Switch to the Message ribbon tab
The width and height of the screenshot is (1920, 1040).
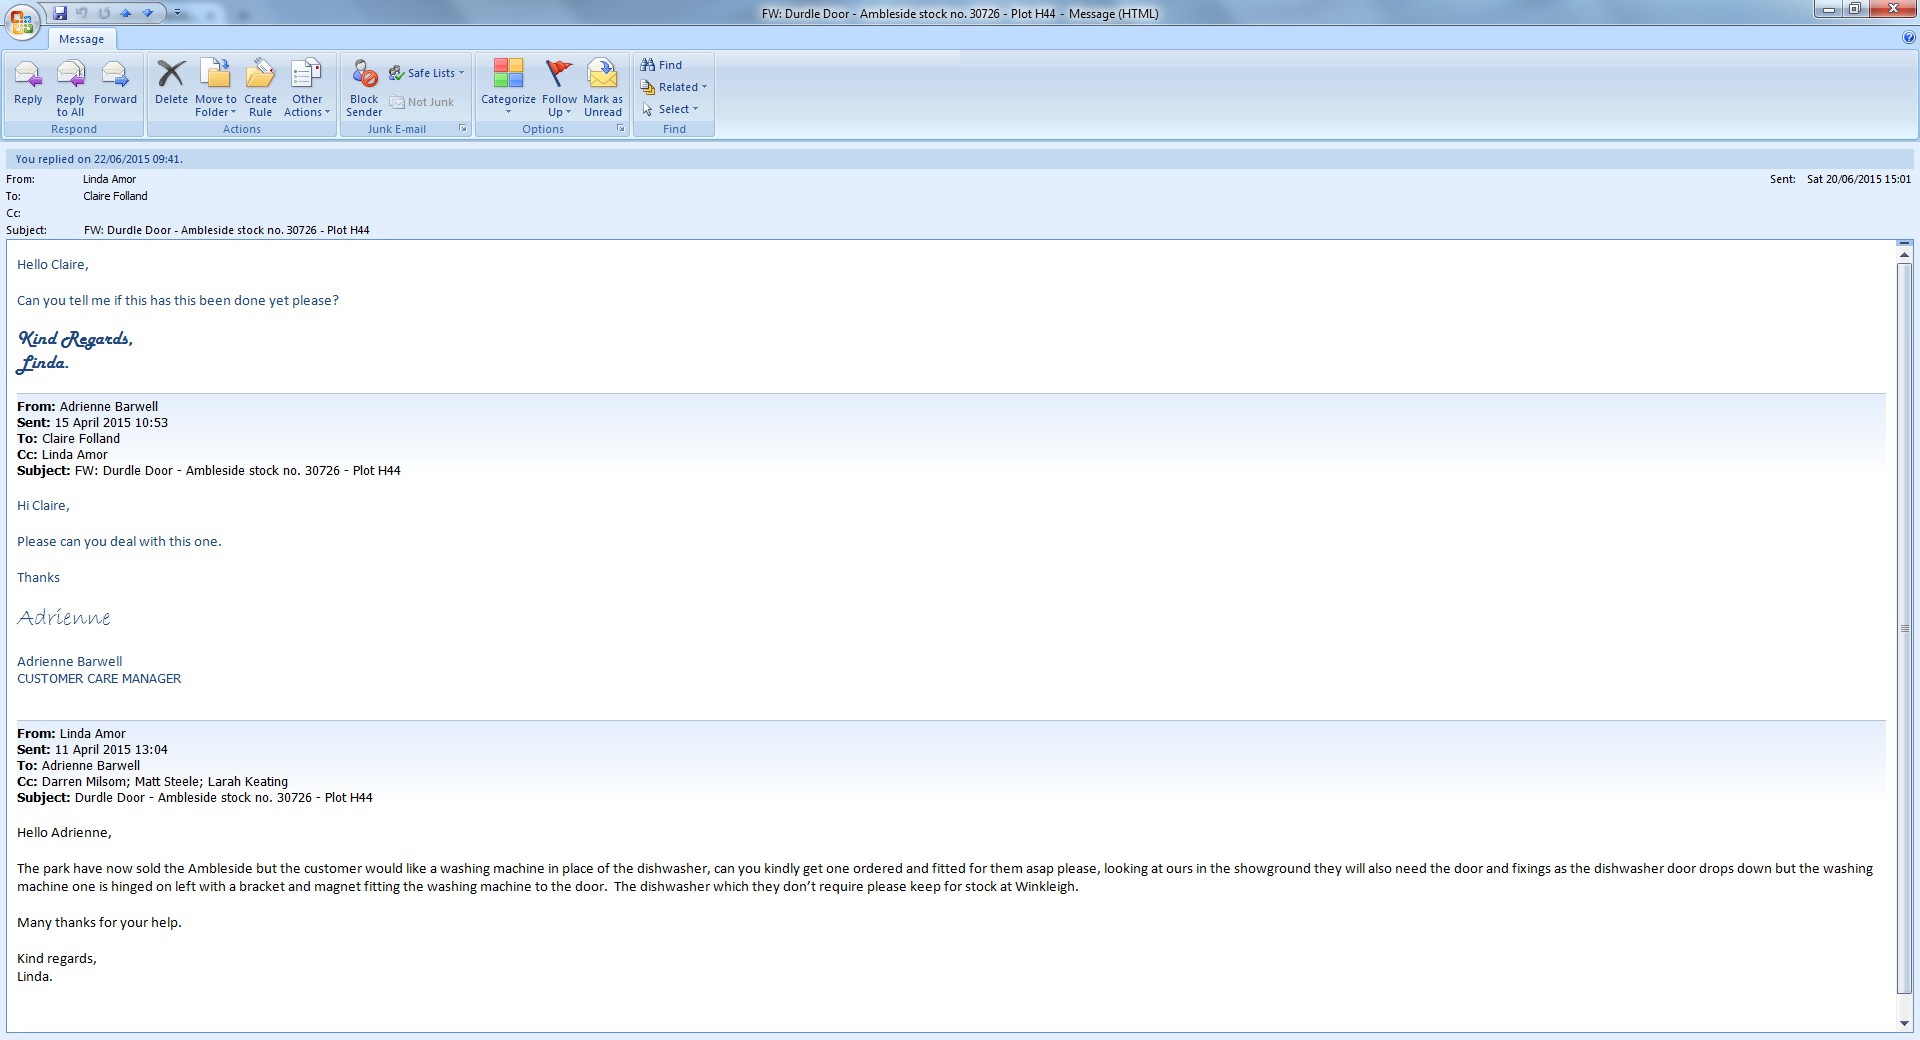81,39
